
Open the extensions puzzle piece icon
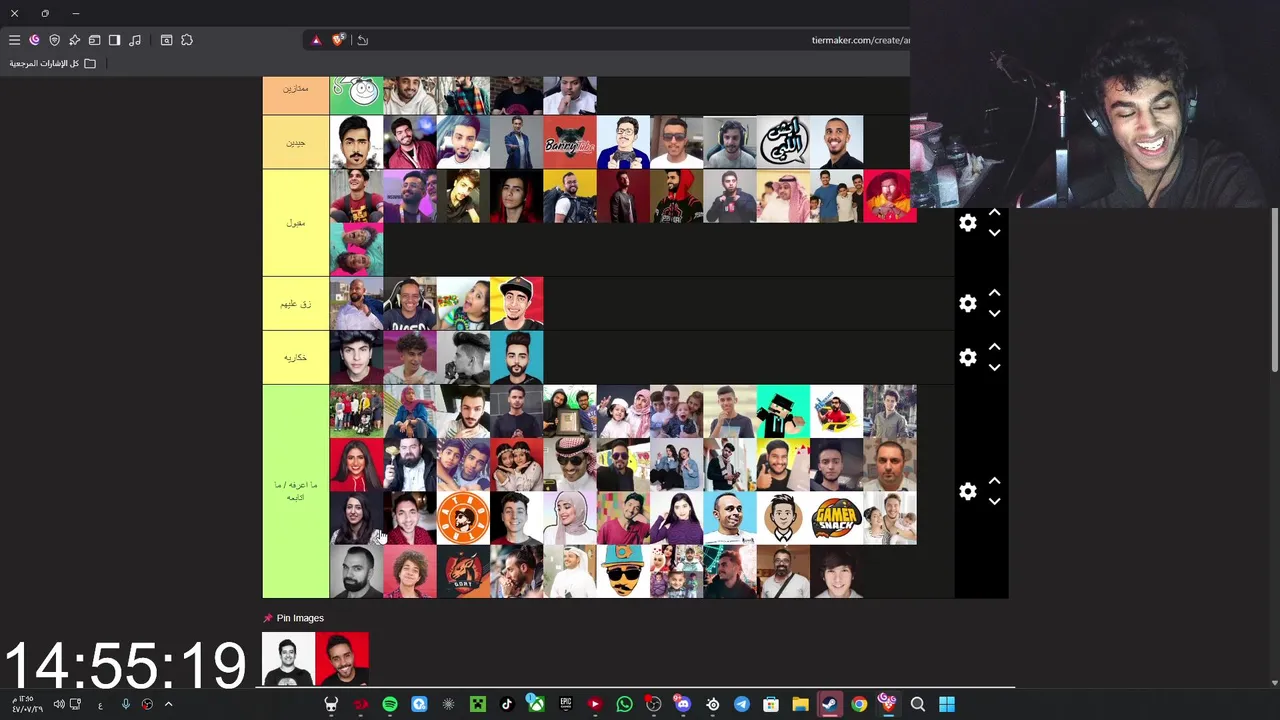pos(187,40)
